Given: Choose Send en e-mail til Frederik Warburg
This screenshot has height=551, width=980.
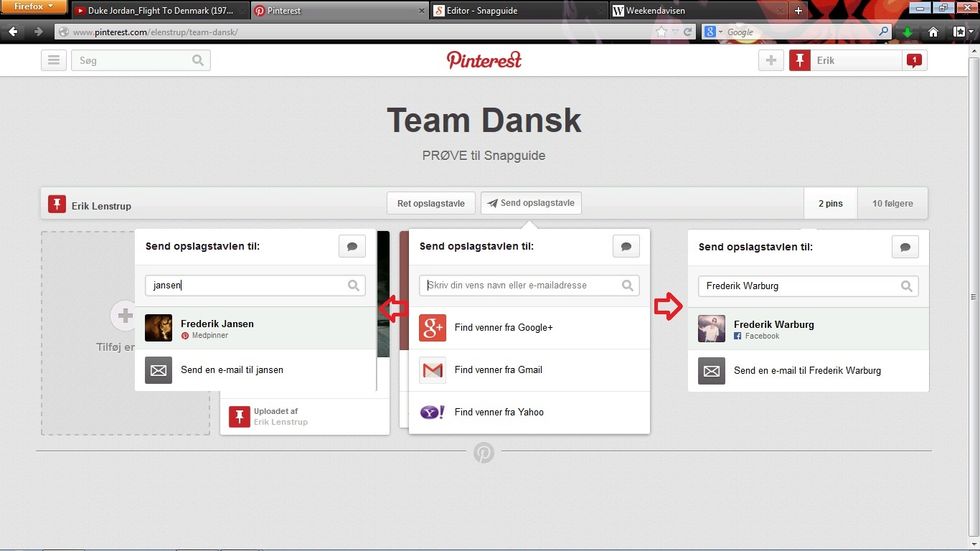Looking at the screenshot, I should tap(808, 370).
